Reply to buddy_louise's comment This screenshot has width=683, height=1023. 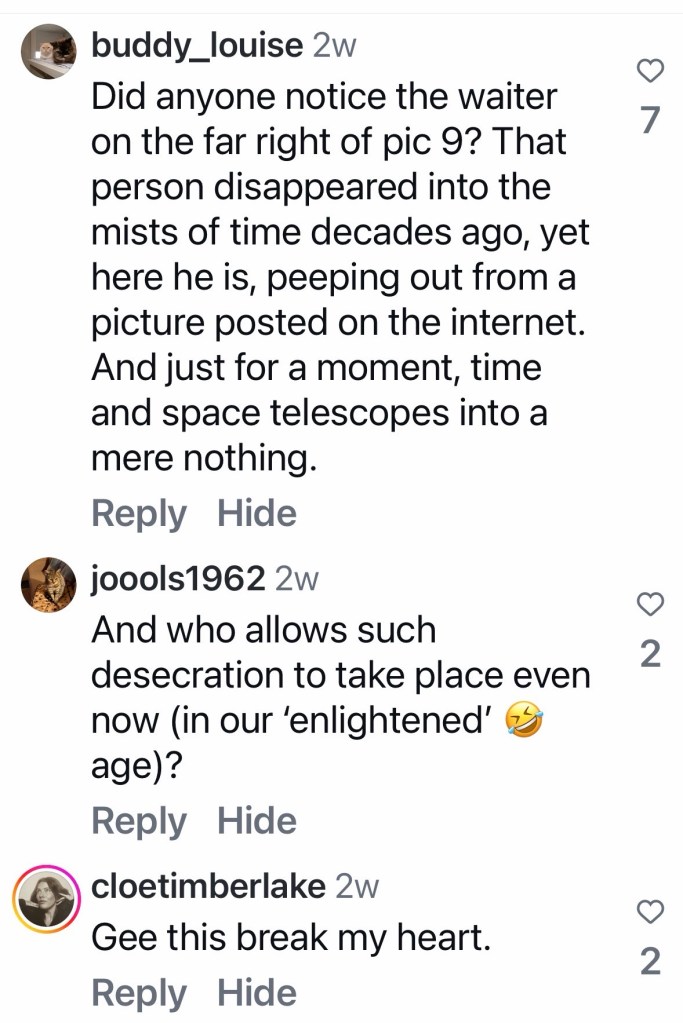(x=138, y=514)
